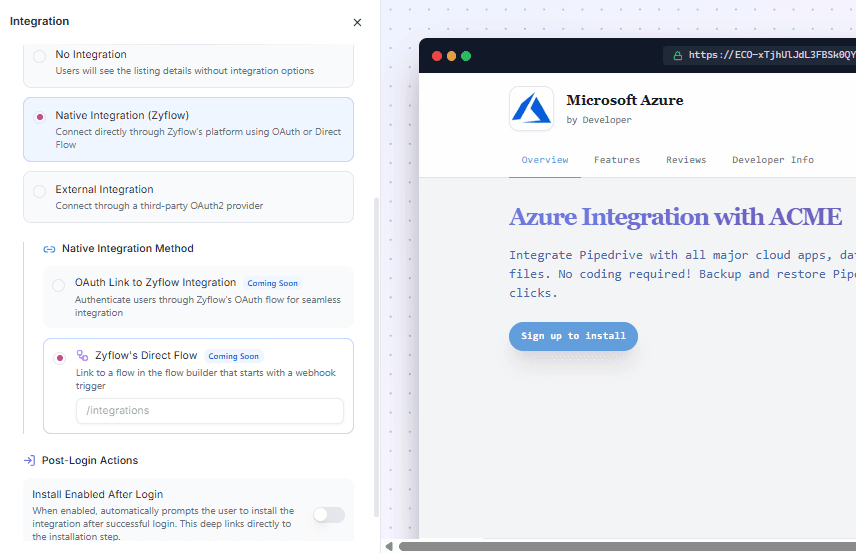Click the Microsoft Azure title text
Viewport: 856px width, 553px height.
625,100
